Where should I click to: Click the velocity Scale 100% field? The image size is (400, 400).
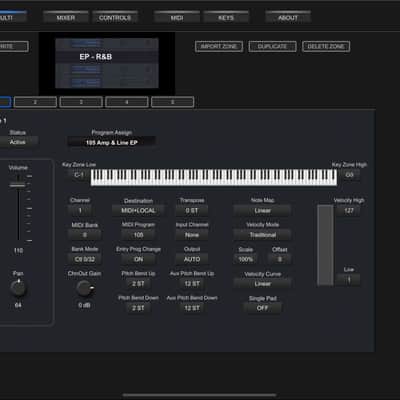[x=246, y=259]
